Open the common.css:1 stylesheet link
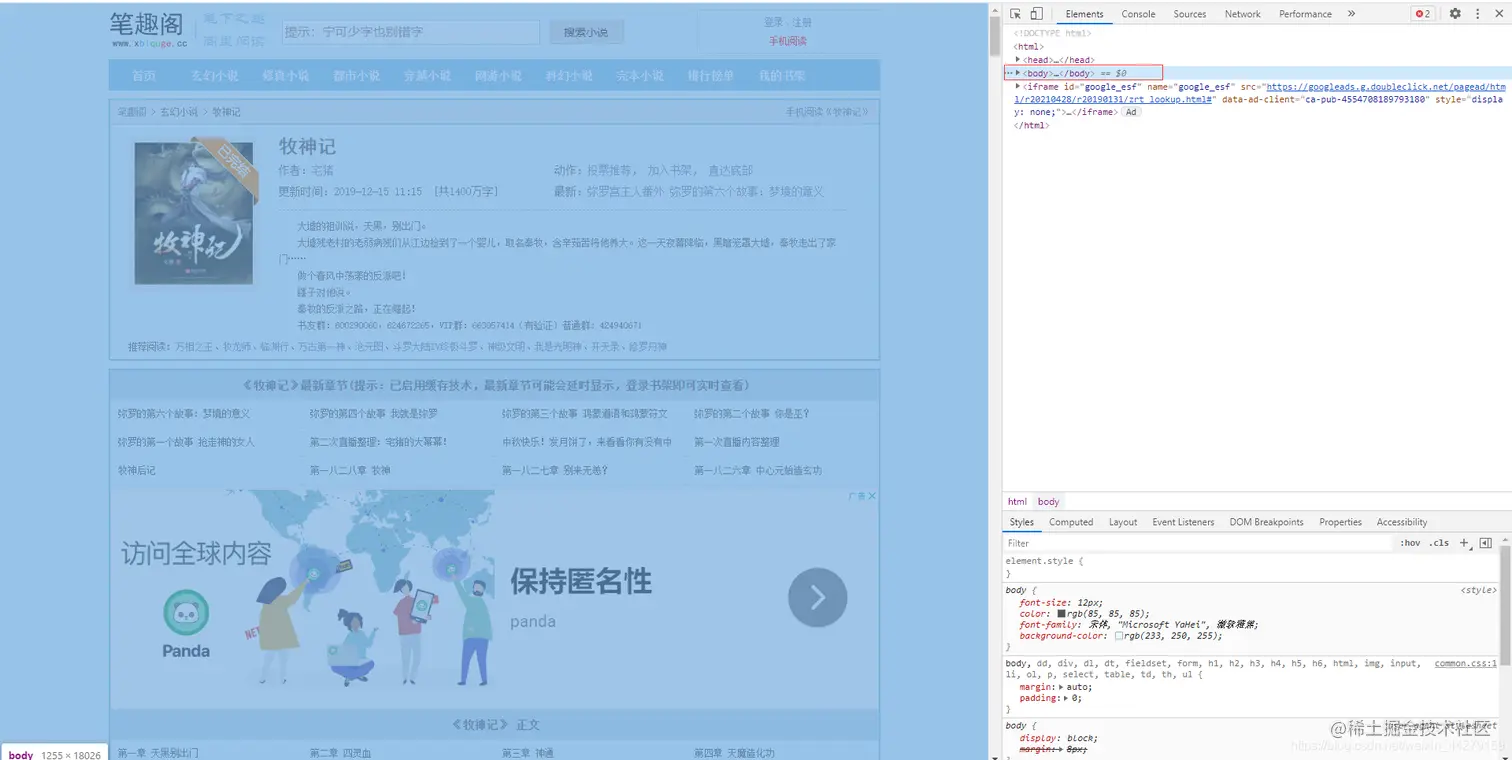1512x760 pixels. (1465, 662)
